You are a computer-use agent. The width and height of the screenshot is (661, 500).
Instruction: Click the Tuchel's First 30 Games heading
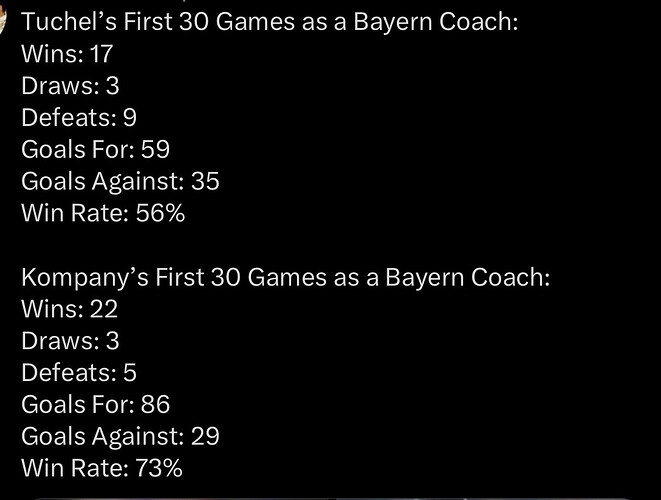click(269, 22)
